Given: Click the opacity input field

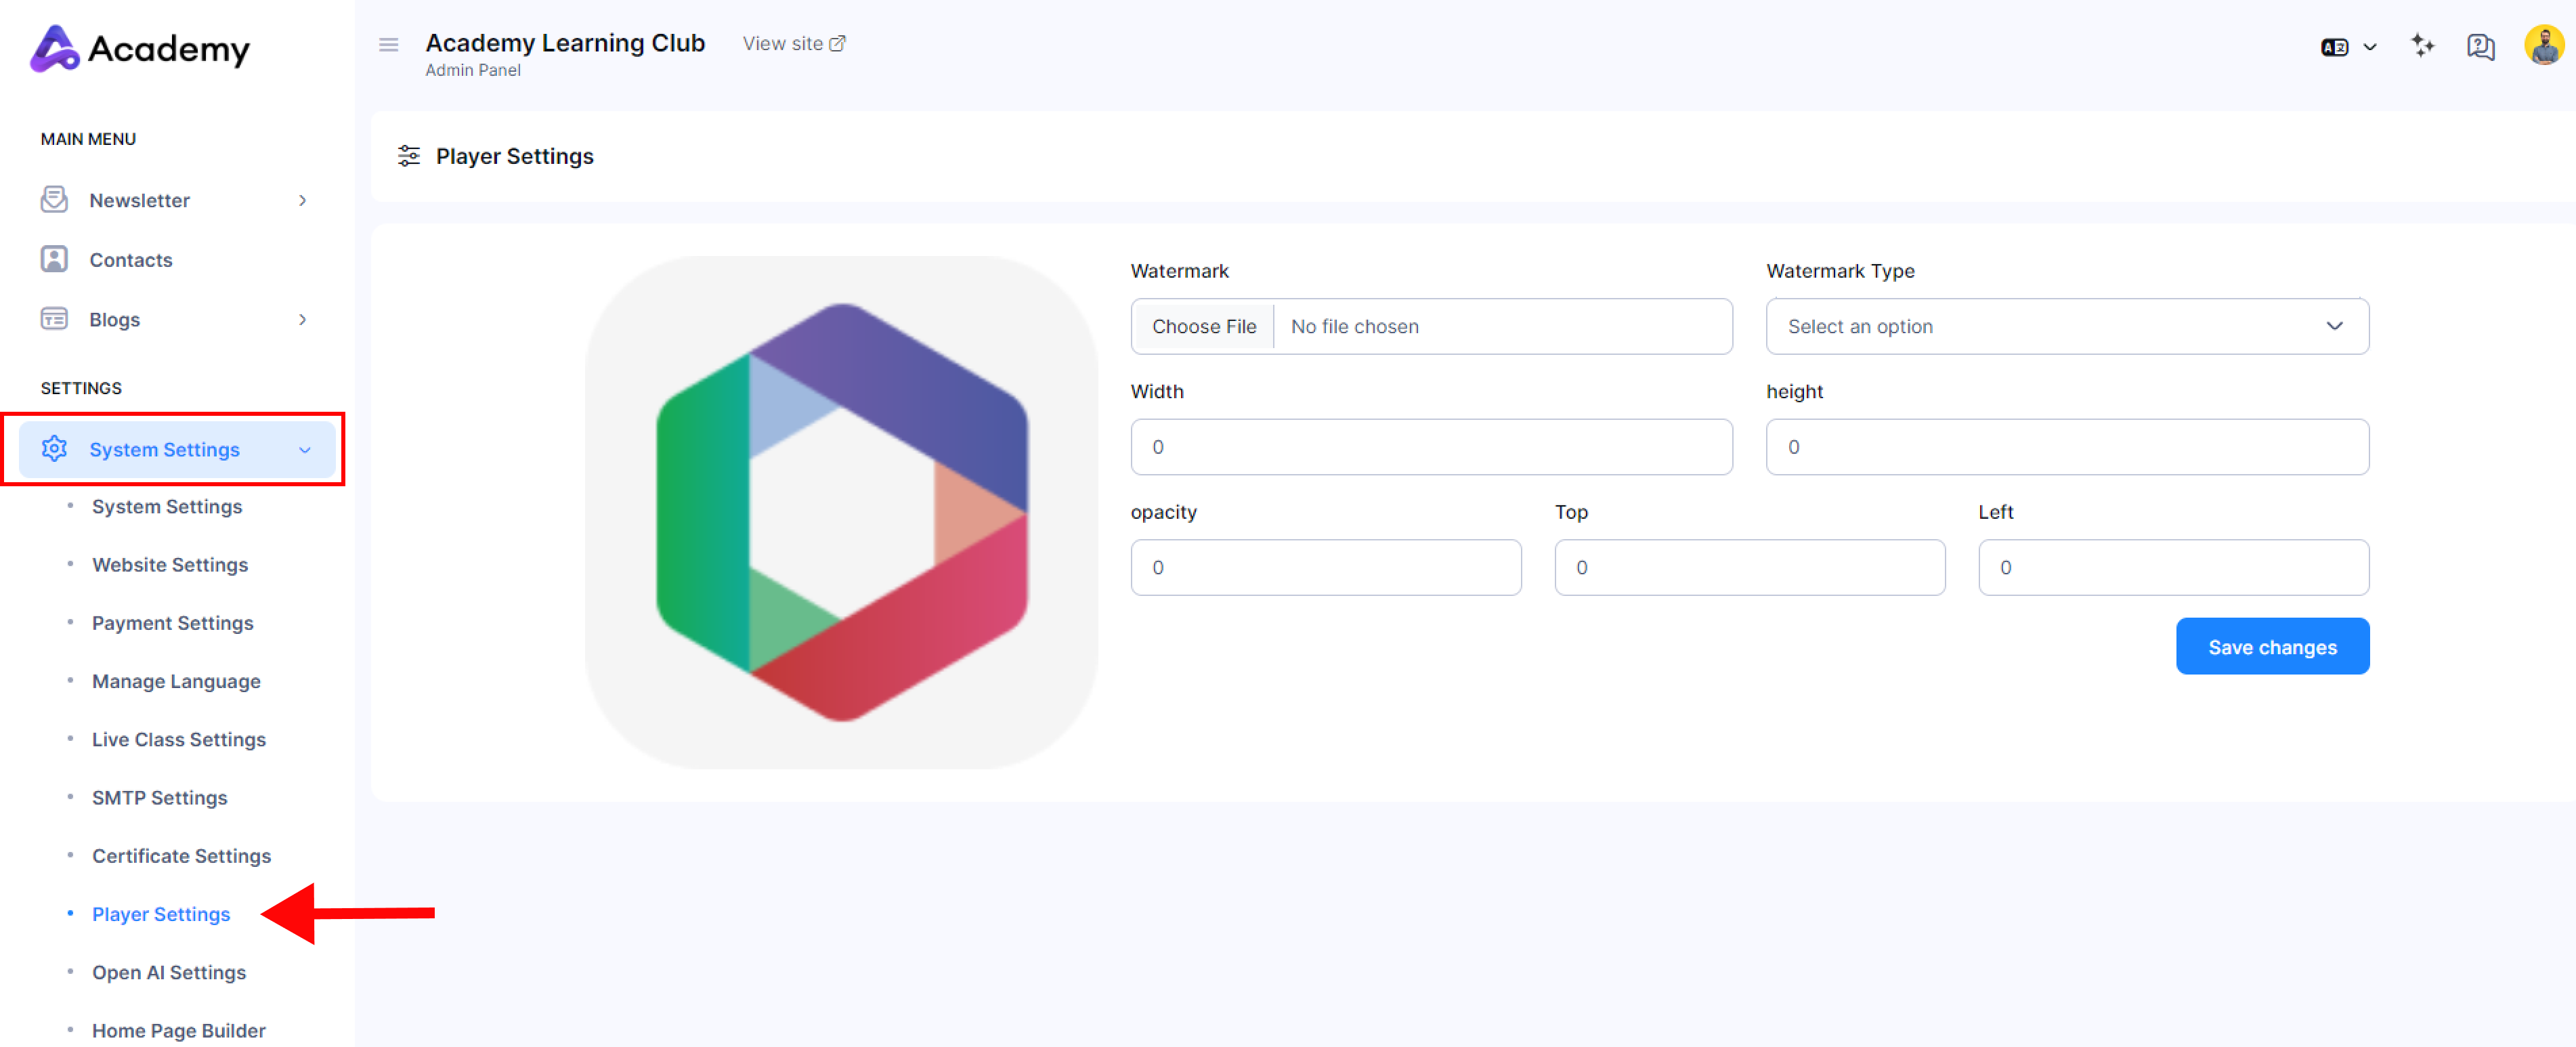Looking at the screenshot, I should [1325, 568].
